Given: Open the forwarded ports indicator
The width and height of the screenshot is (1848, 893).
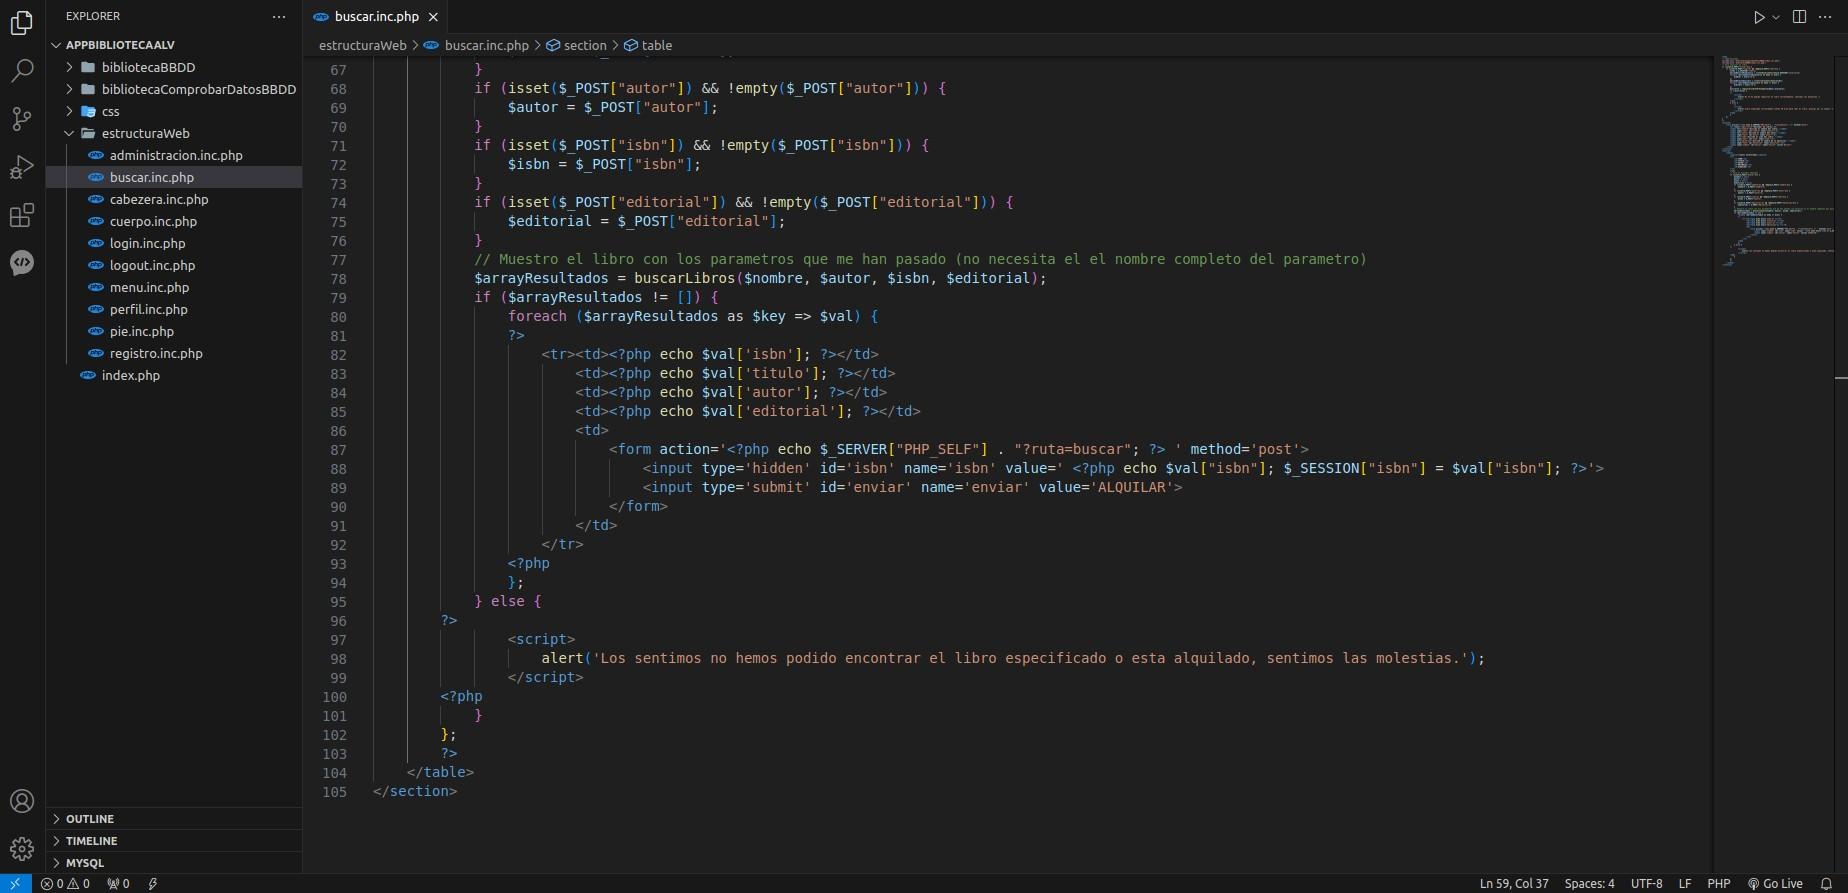Looking at the screenshot, I should [x=118, y=883].
